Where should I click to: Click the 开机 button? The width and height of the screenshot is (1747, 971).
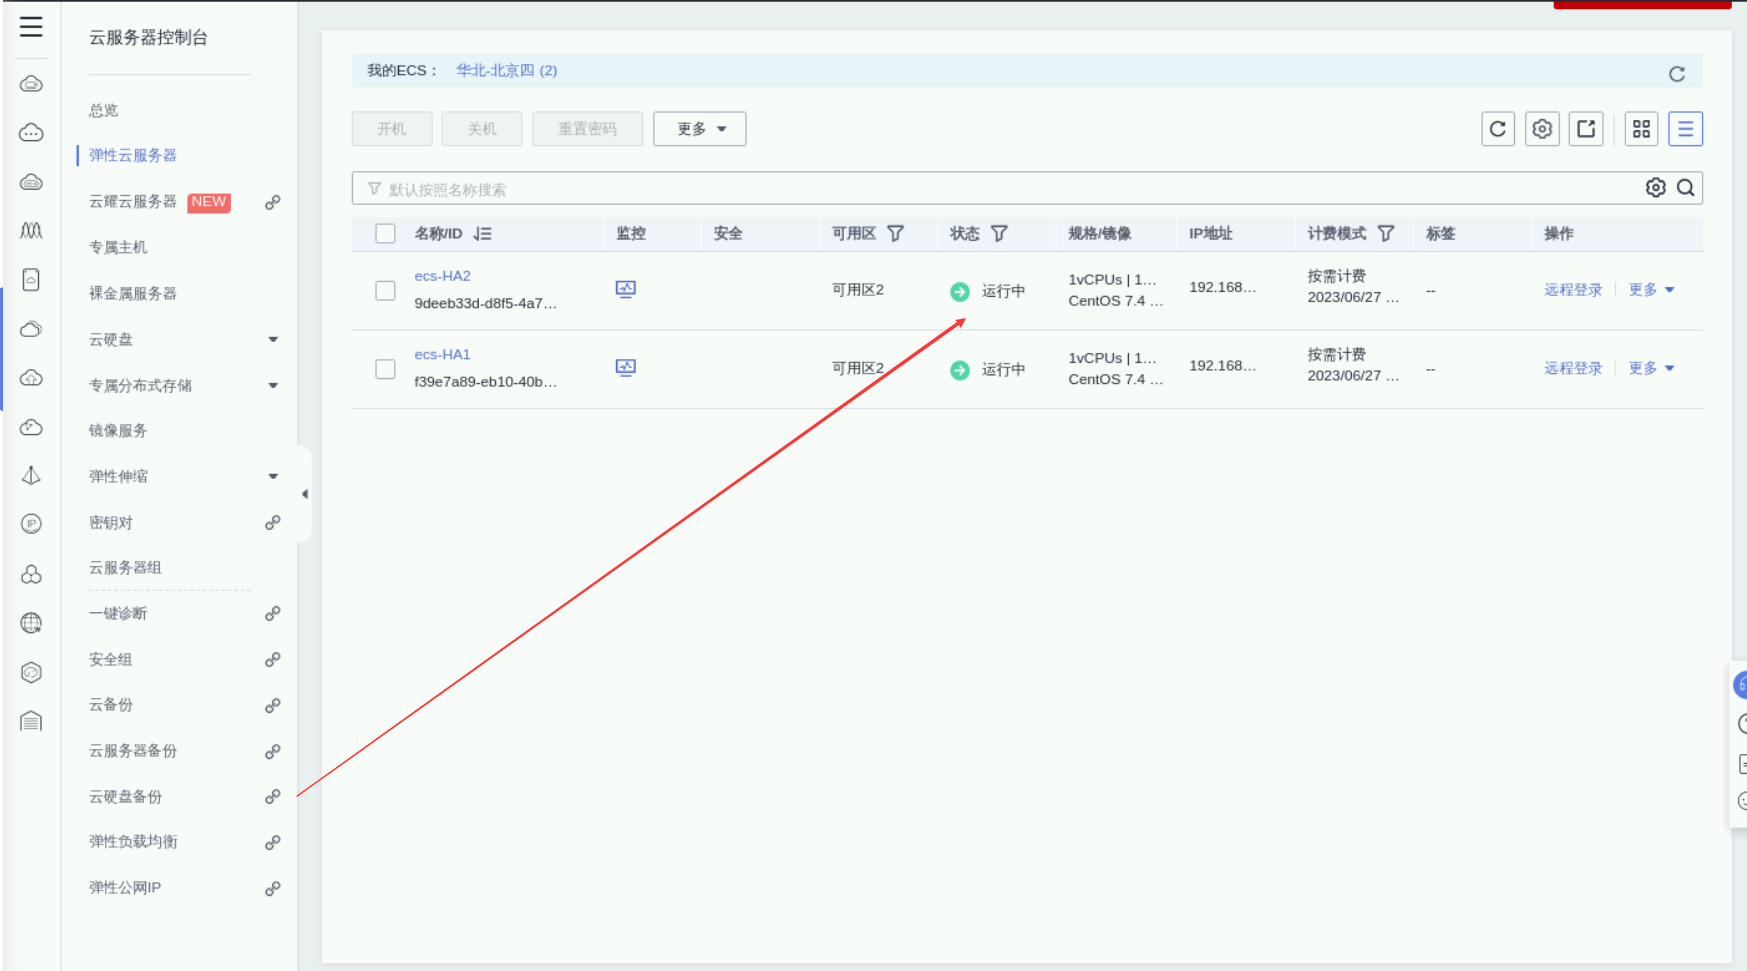point(392,129)
